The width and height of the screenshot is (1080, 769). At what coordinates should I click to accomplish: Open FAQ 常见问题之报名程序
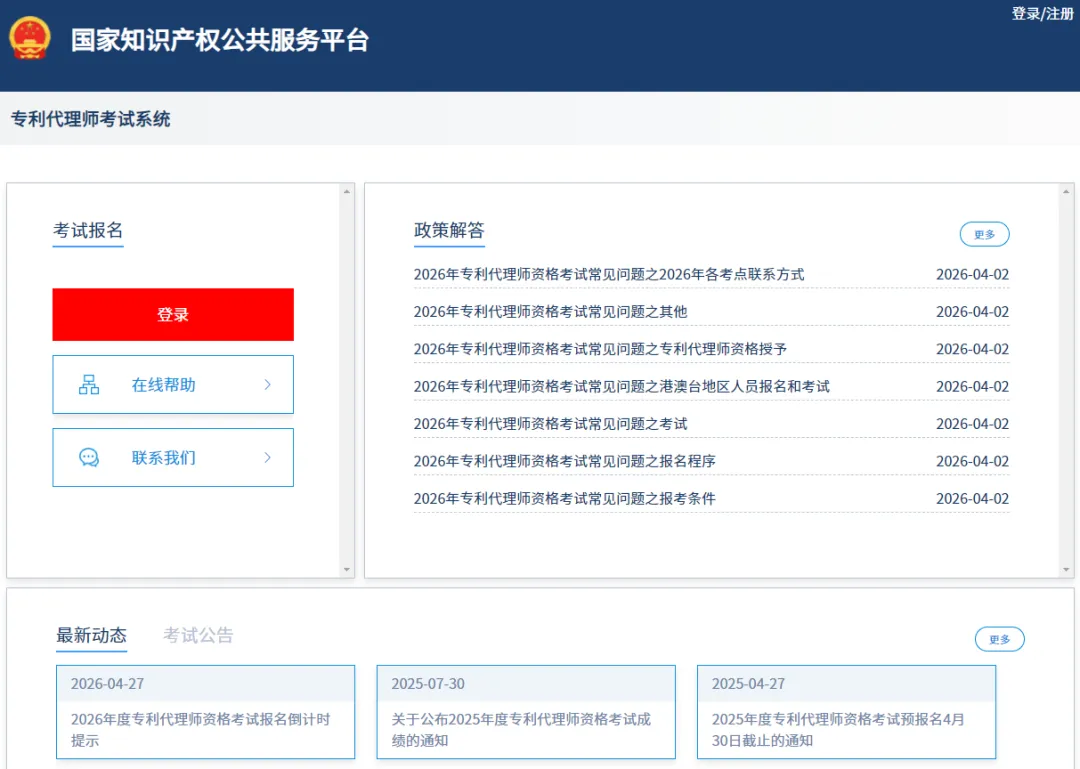point(564,460)
